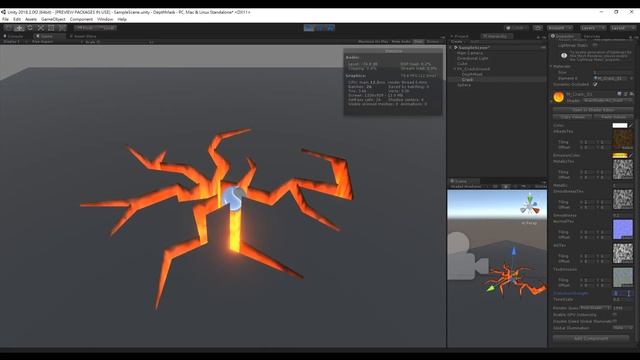Switch to the Hierarchy tab
This screenshot has height=360, width=640.
click(496, 36)
